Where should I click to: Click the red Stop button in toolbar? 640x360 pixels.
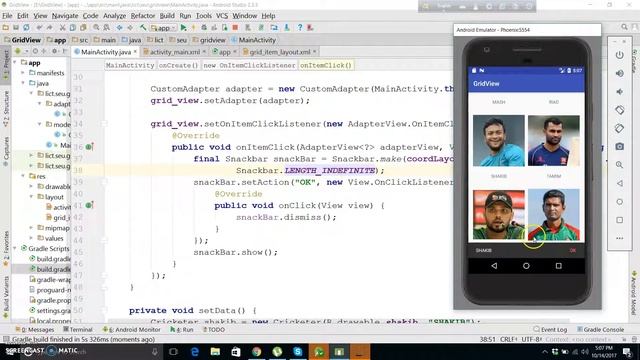click(x=235, y=28)
